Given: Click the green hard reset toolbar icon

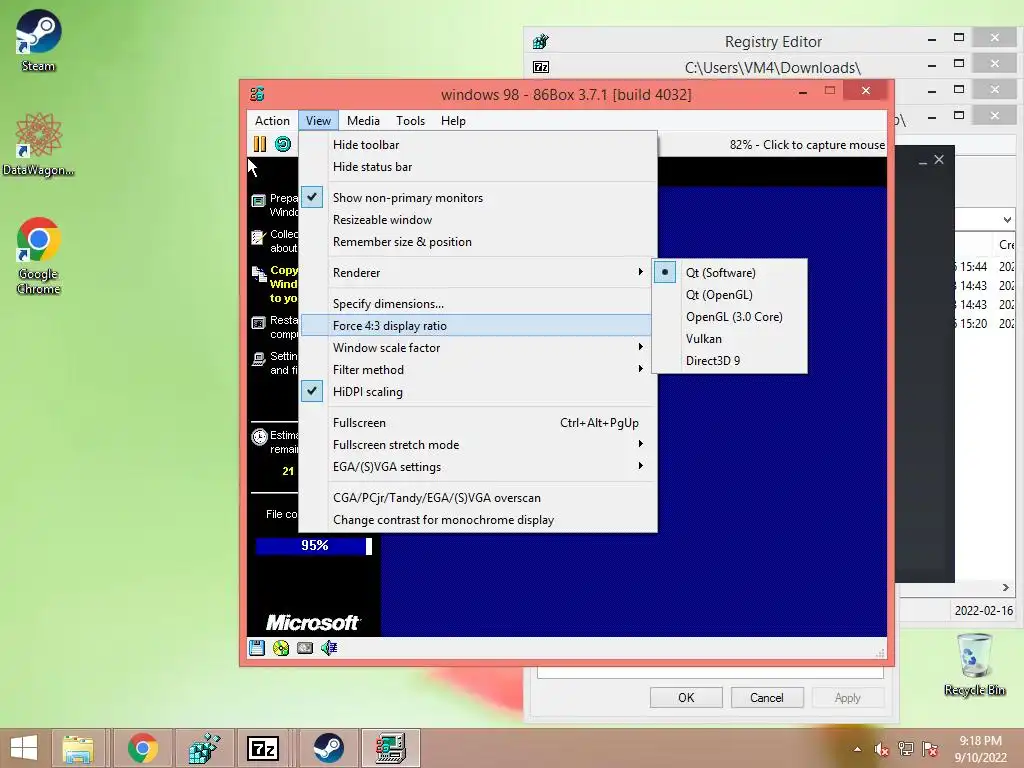Looking at the screenshot, I should (x=283, y=144).
